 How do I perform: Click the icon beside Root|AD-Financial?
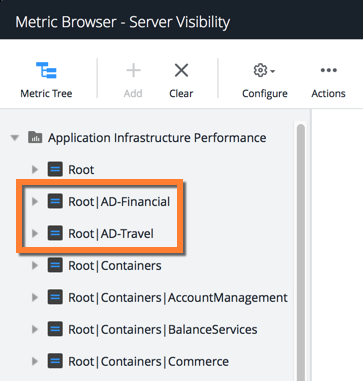(x=55, y=201)
